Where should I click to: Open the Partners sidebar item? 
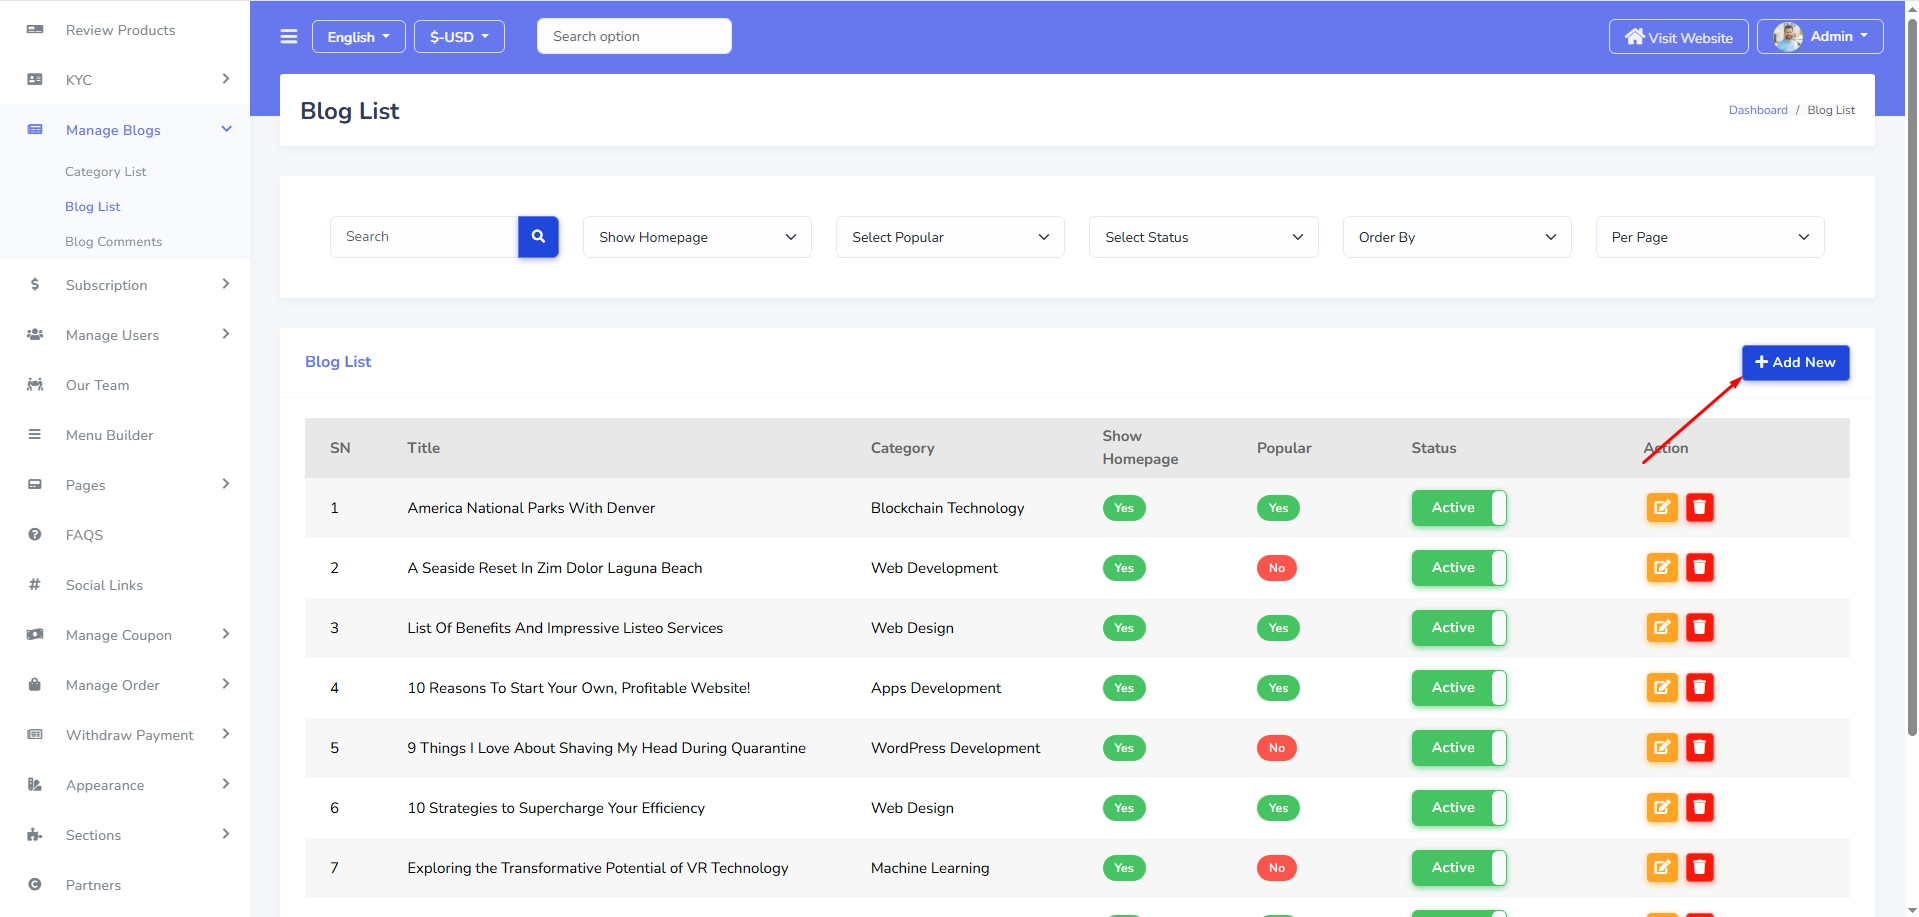coord(125,885)
